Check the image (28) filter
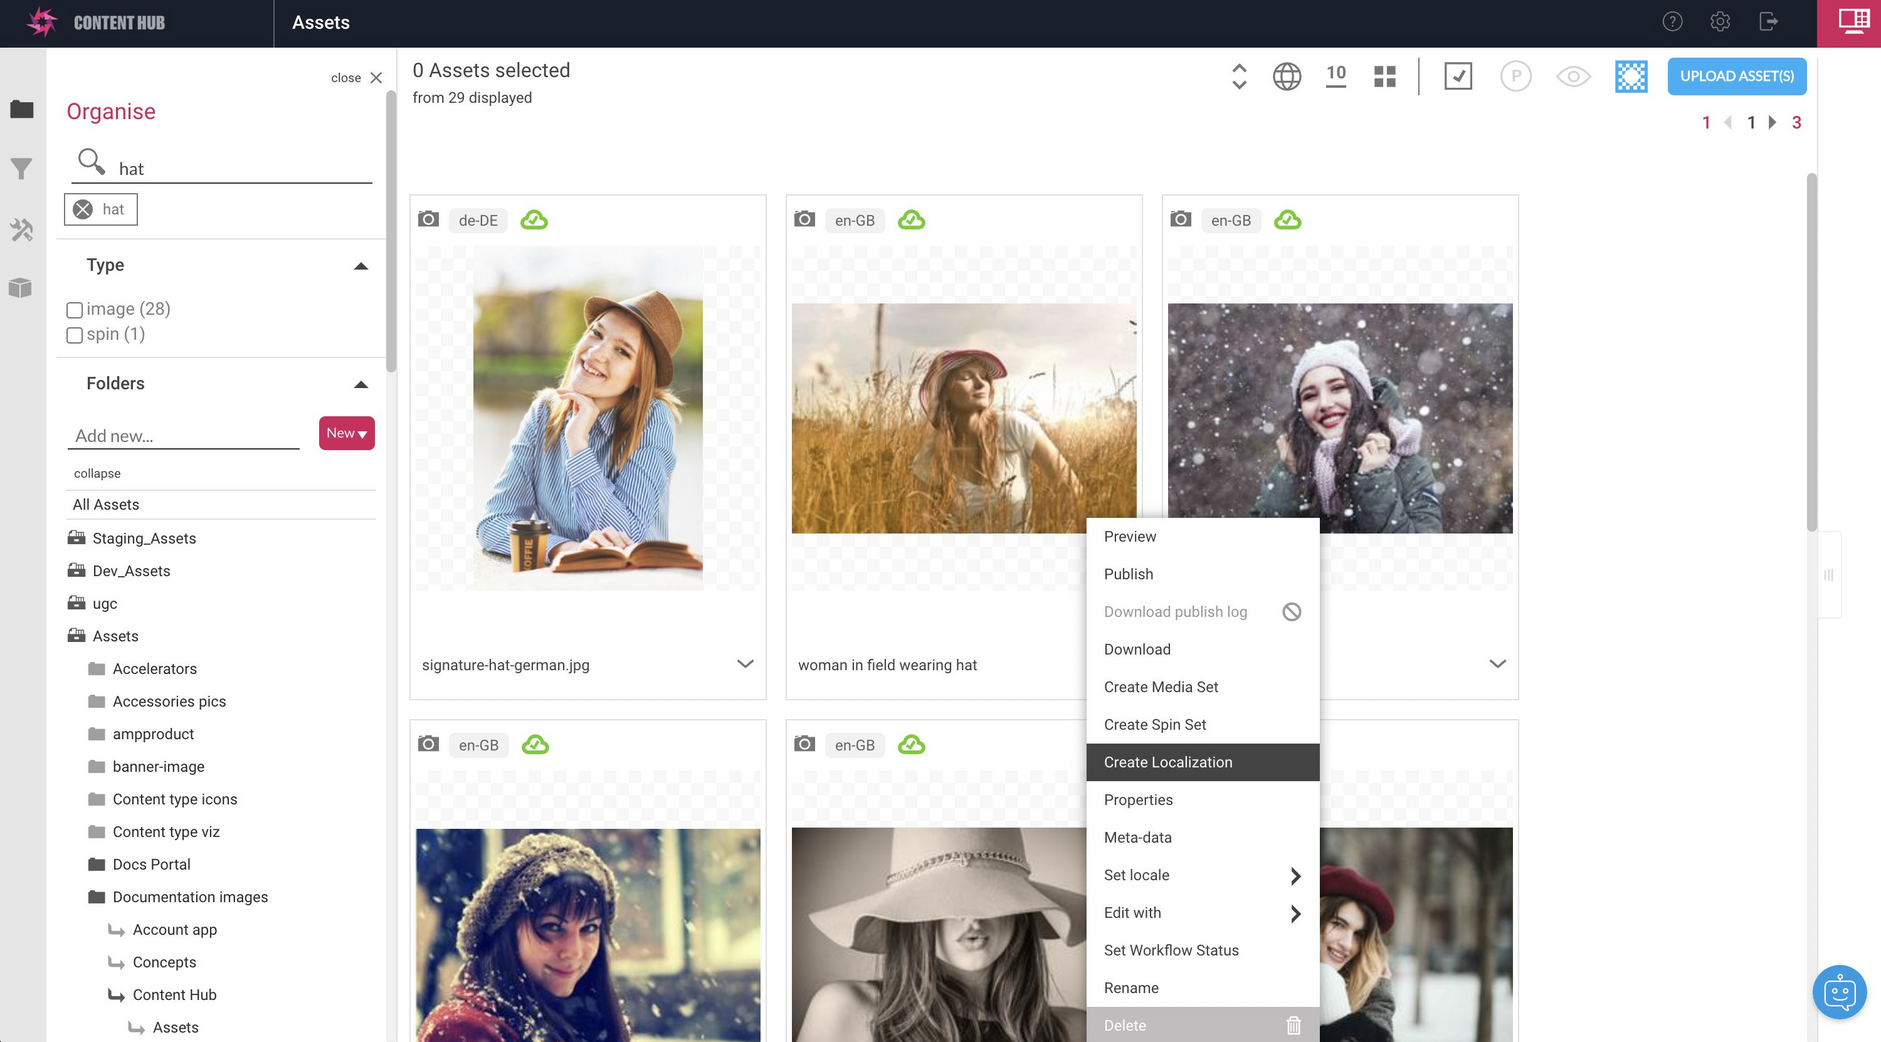Screen dimensions: 1881x1042 (x=74, y=310)
